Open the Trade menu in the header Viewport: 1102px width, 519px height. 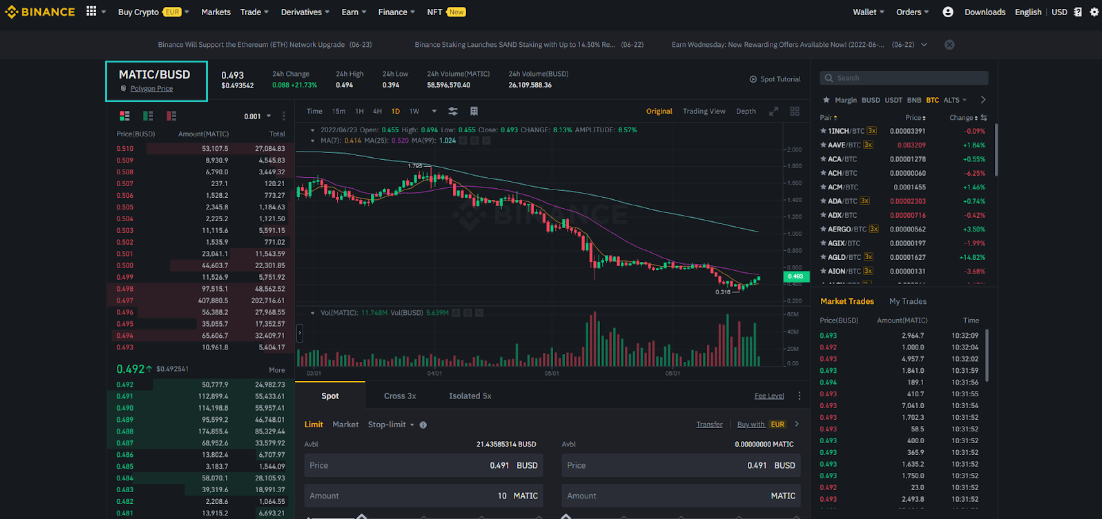click(254, 12)
